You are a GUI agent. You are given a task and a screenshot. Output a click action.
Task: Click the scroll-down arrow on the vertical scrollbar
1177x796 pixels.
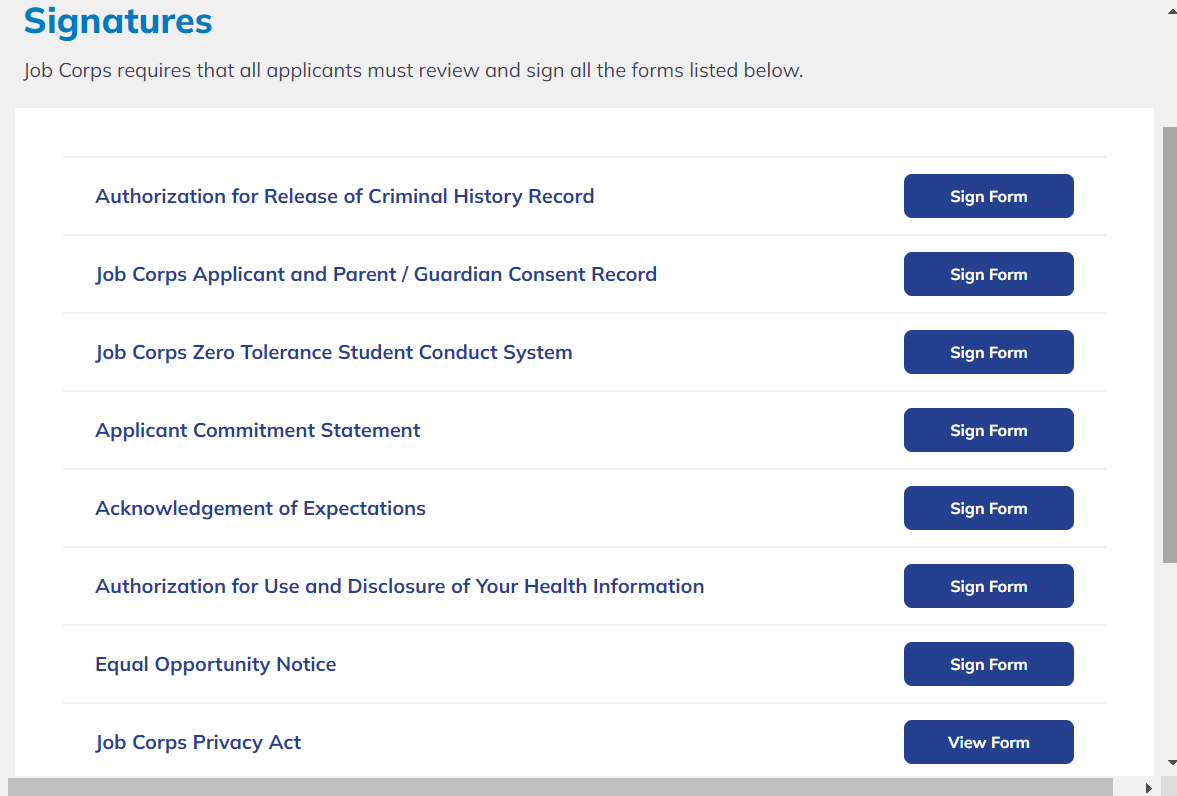[x=1170, y=763]
